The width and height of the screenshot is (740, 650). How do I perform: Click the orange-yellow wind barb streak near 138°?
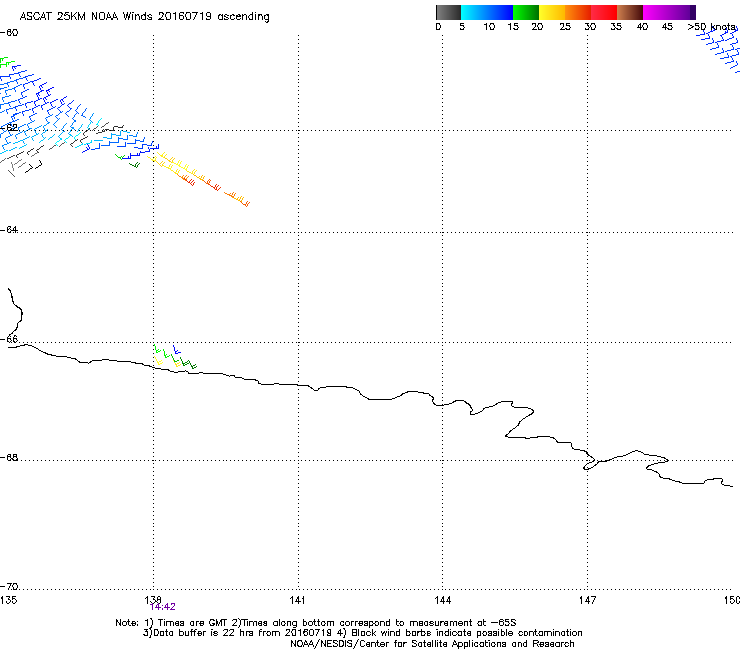pos(200,179)
